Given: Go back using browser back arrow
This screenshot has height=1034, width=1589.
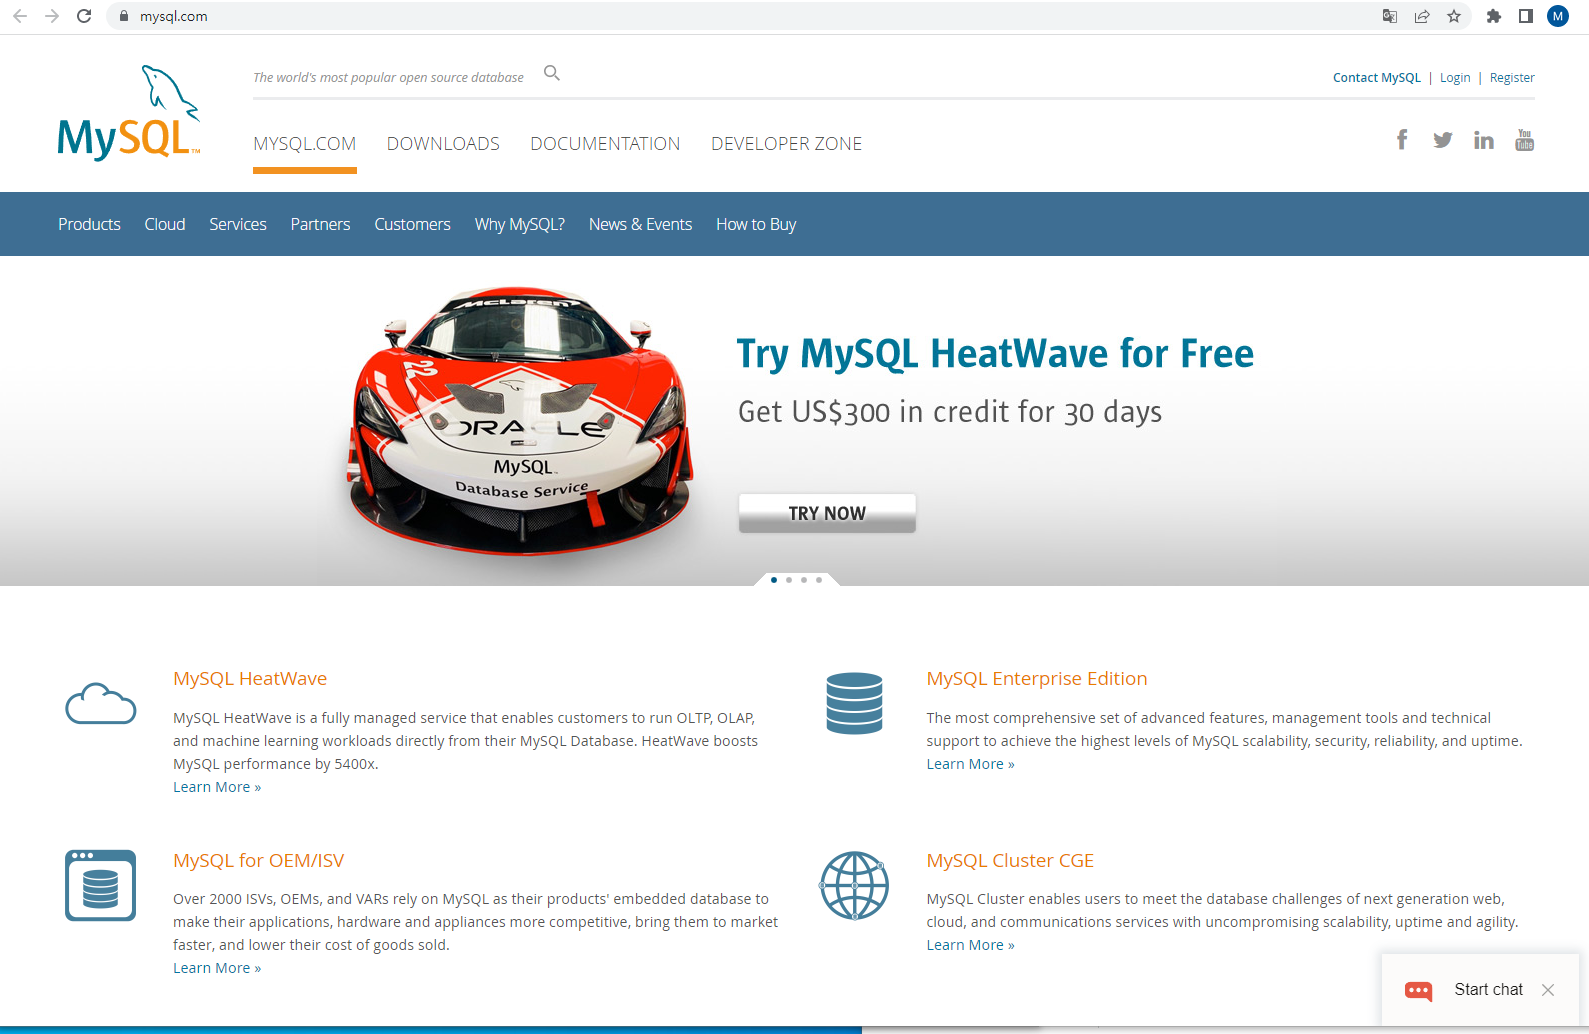Looking at the screenshot, I should coord(20,16).
